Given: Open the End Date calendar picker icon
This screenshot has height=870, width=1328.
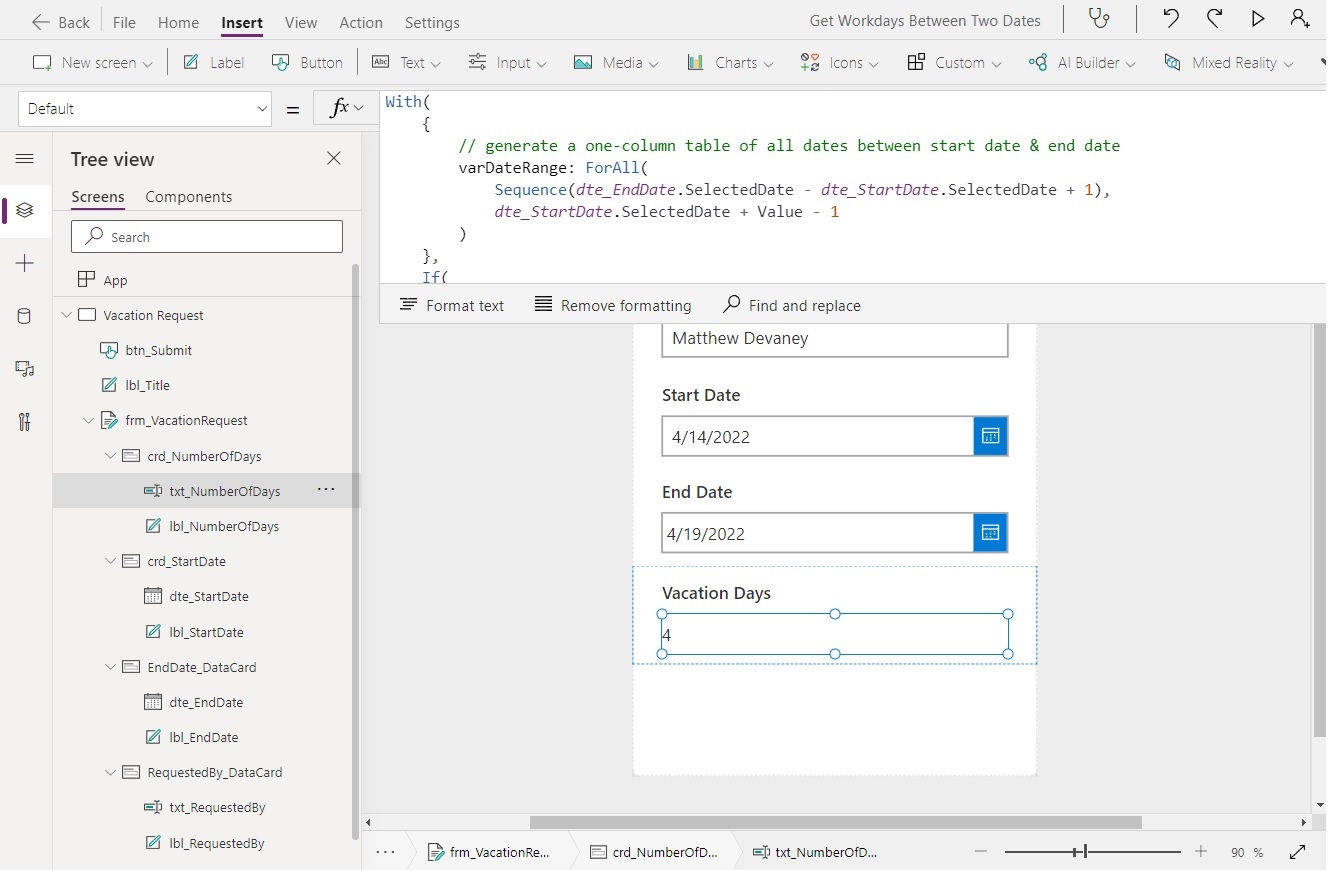Looking at the screenshot, I should pos(989,532).
